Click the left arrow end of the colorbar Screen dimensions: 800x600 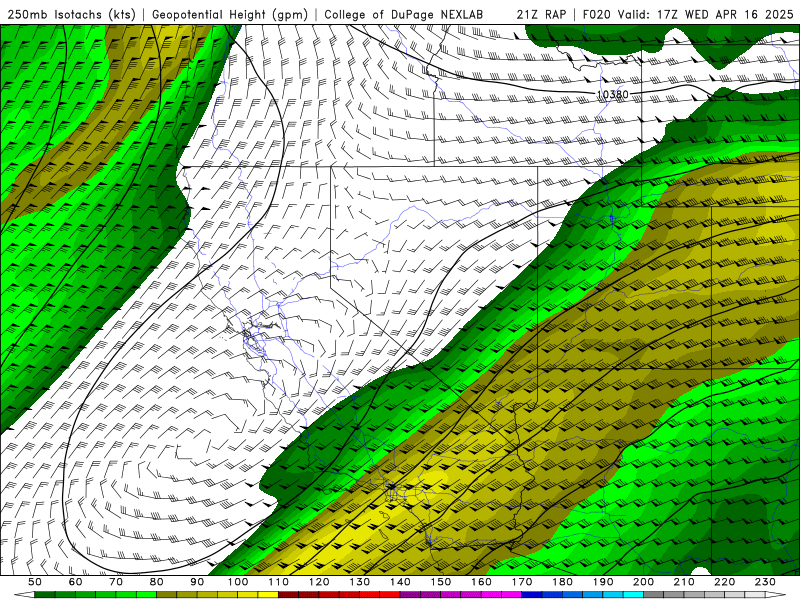24,595
